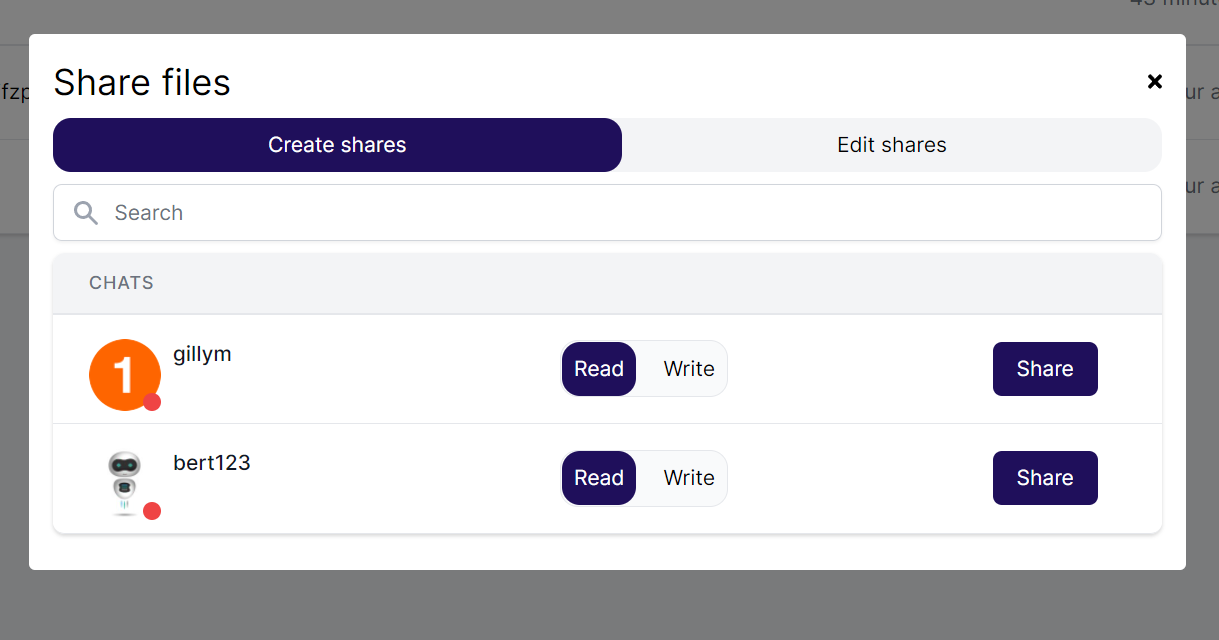Click gillym's orange avatar icon

[x=123, y=373]
